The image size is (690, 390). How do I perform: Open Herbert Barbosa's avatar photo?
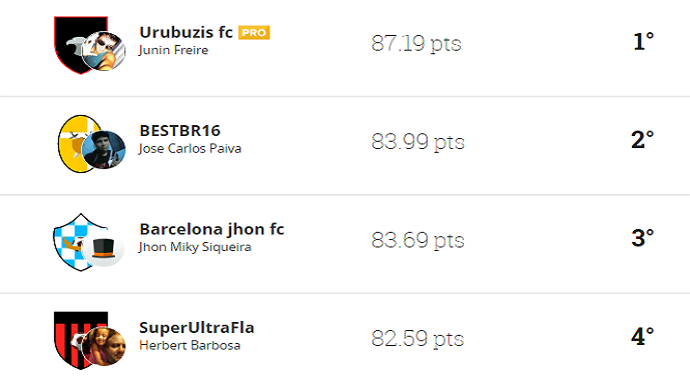tap(104, 346)
